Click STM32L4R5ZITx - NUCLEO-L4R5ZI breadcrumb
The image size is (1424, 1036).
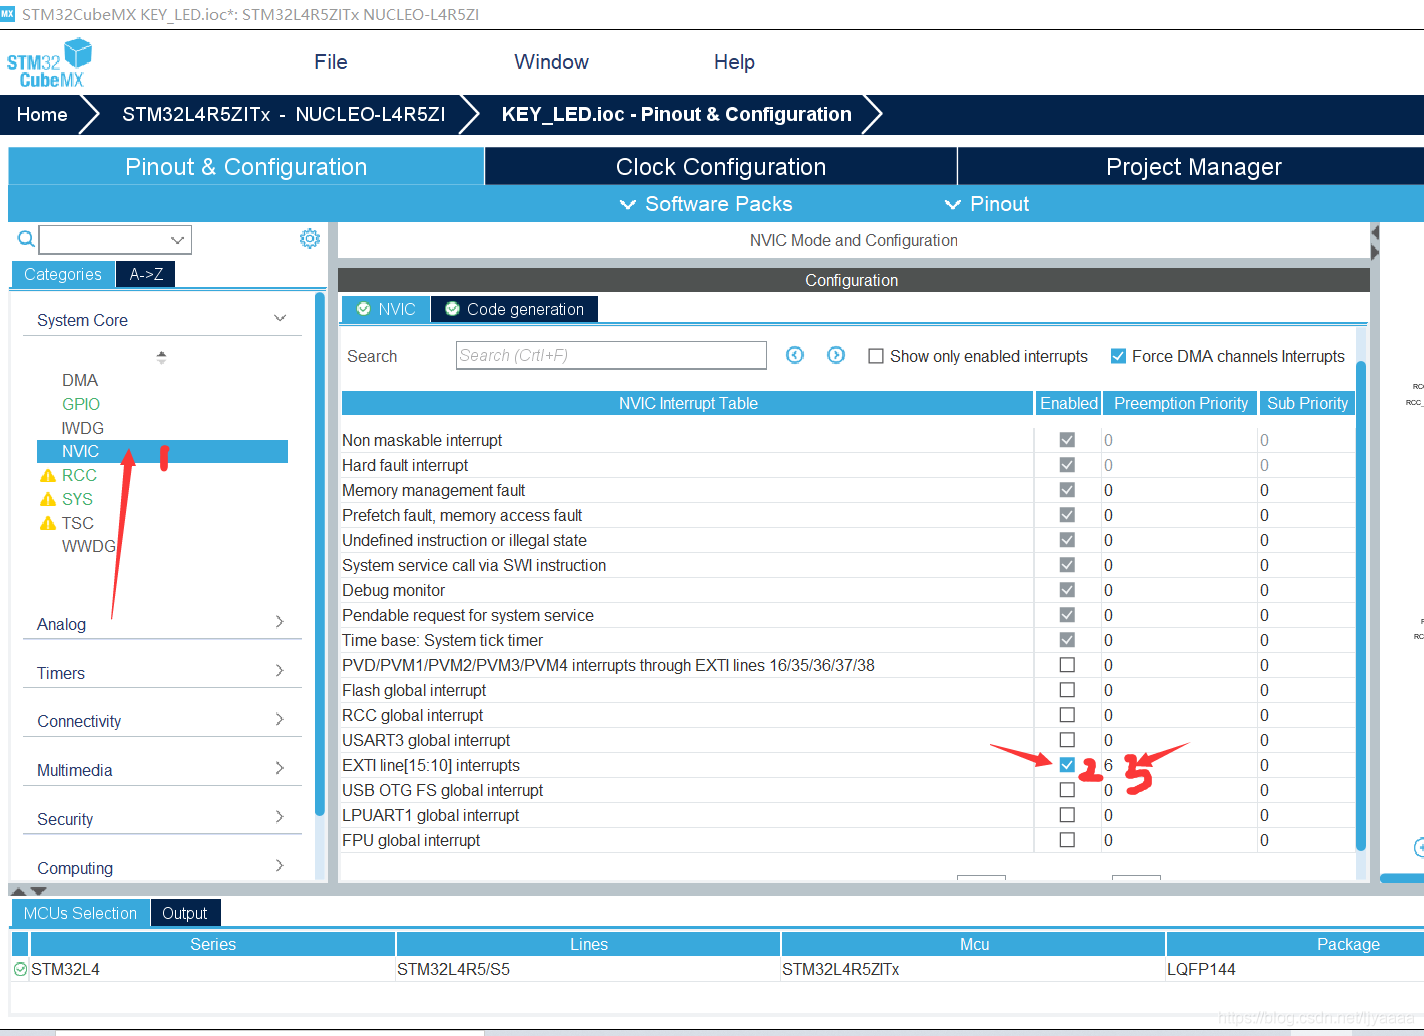coord(284,114)
